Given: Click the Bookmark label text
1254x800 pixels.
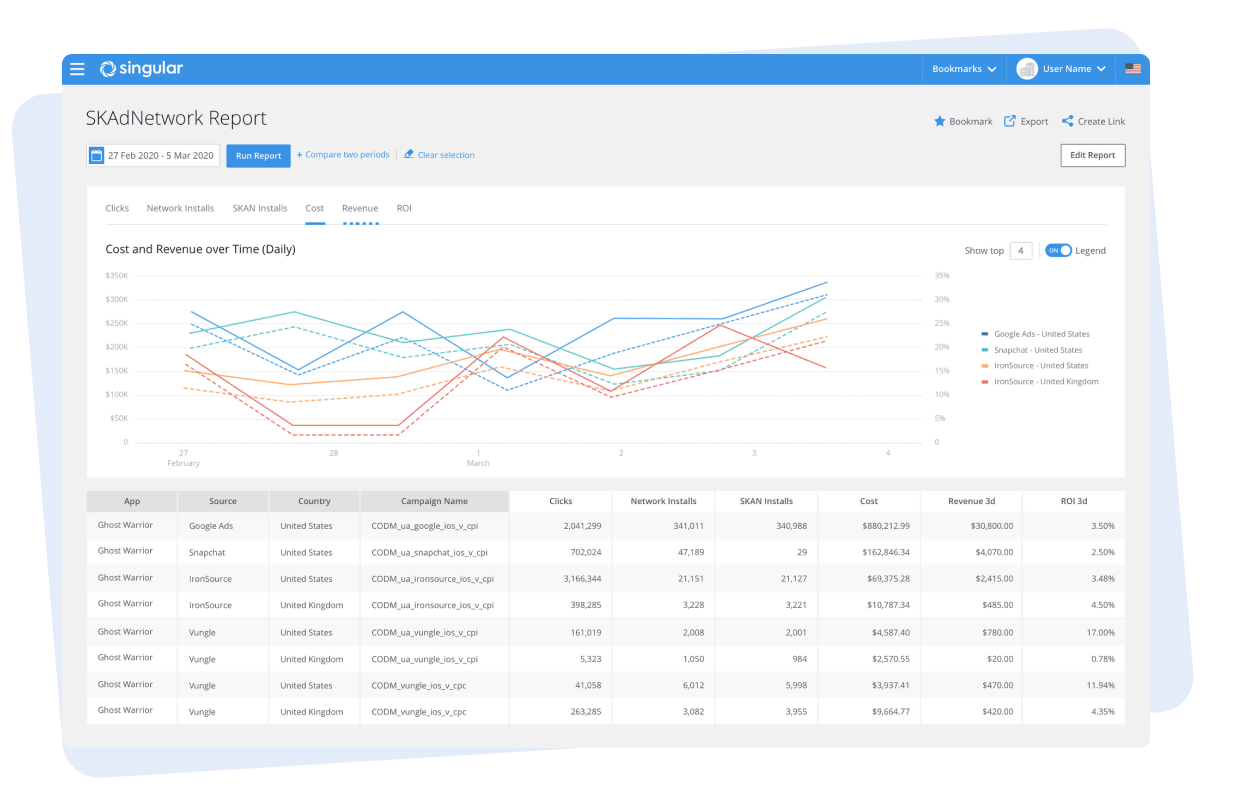Looking at the screenshot, I should point(971,122).
